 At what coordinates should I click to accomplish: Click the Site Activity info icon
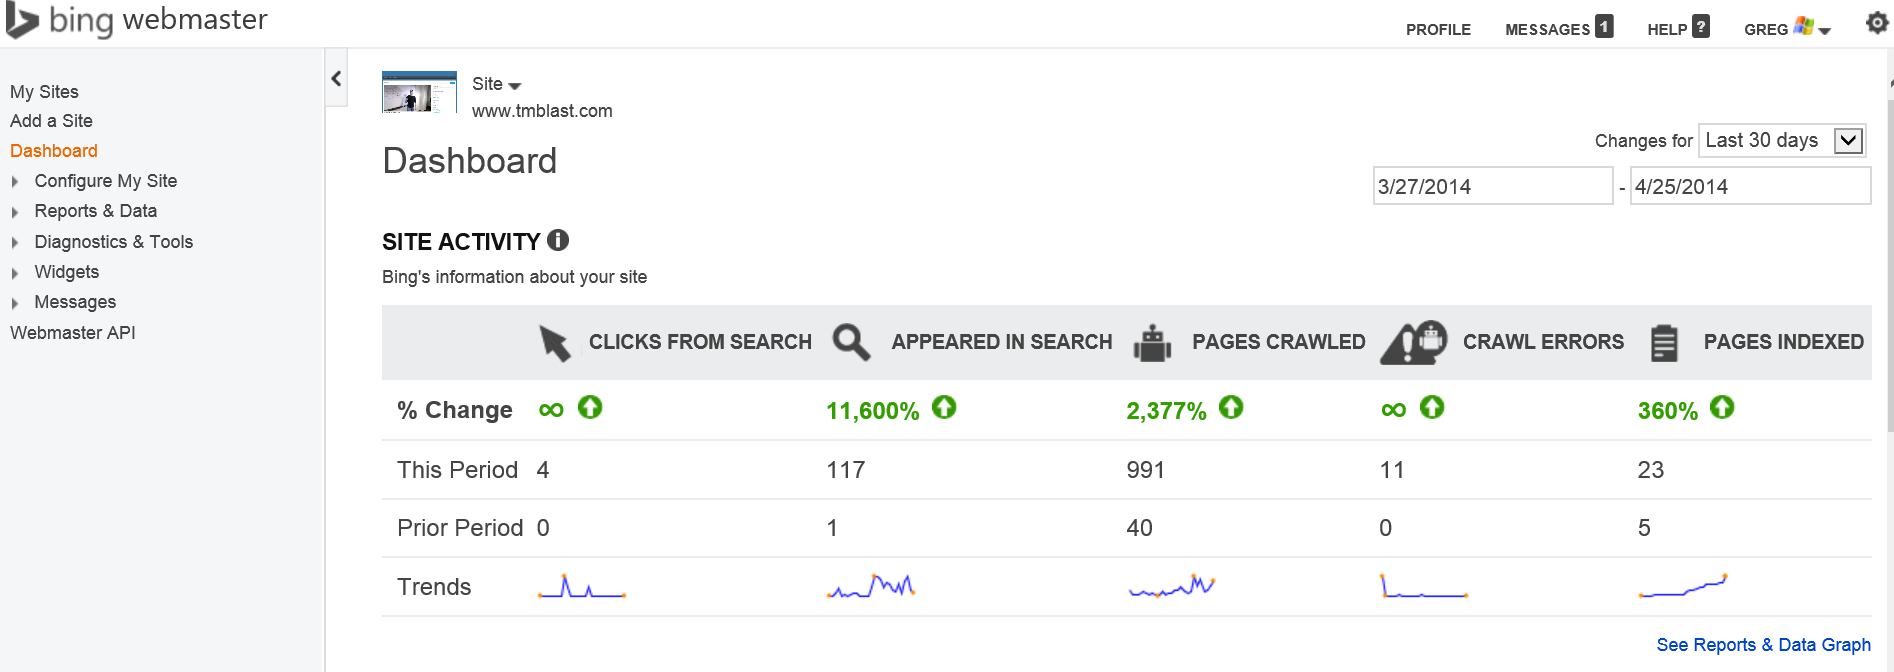coord(558,240)
